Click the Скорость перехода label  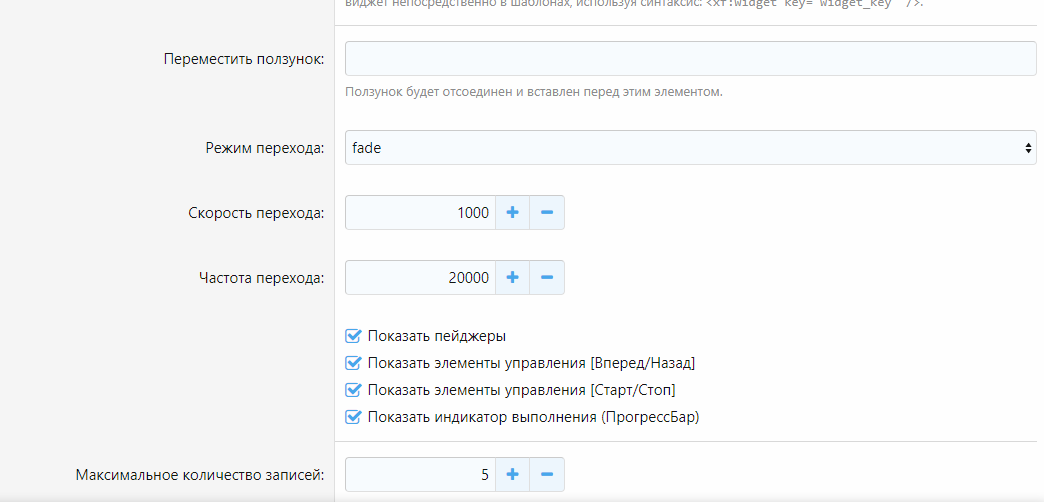[256, 213]
